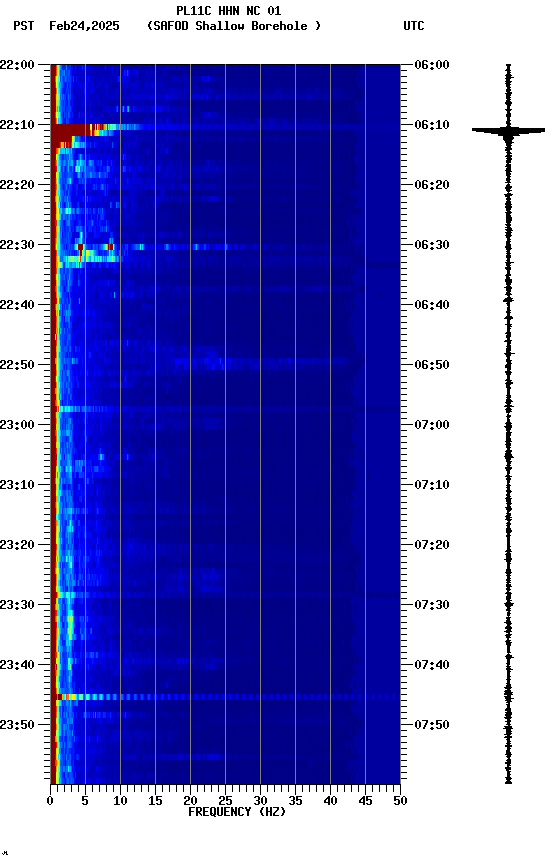
Task: Click the 07:00 UTC time label
Action: [x=432, y=425]
